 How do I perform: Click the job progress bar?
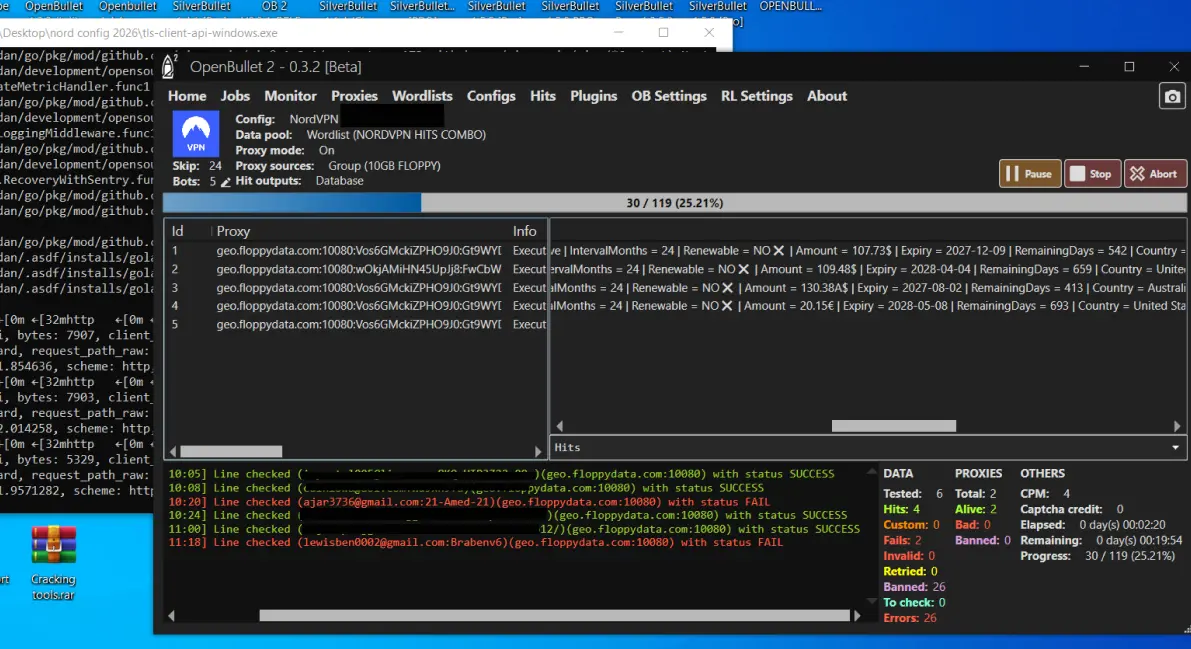pyautogui.click(x=674, y=203)
